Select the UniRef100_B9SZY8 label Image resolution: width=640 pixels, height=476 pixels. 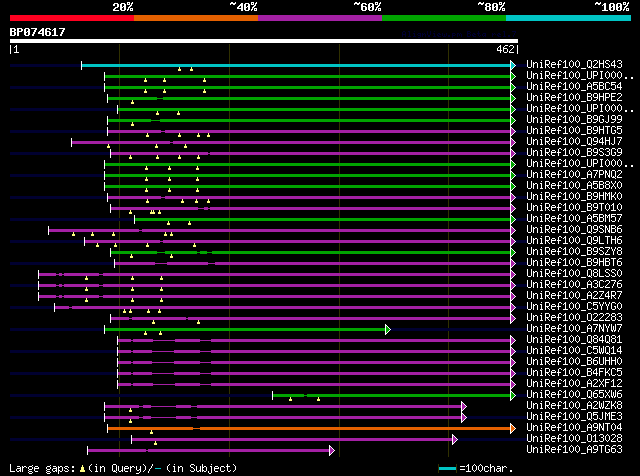tap(574, 252)
